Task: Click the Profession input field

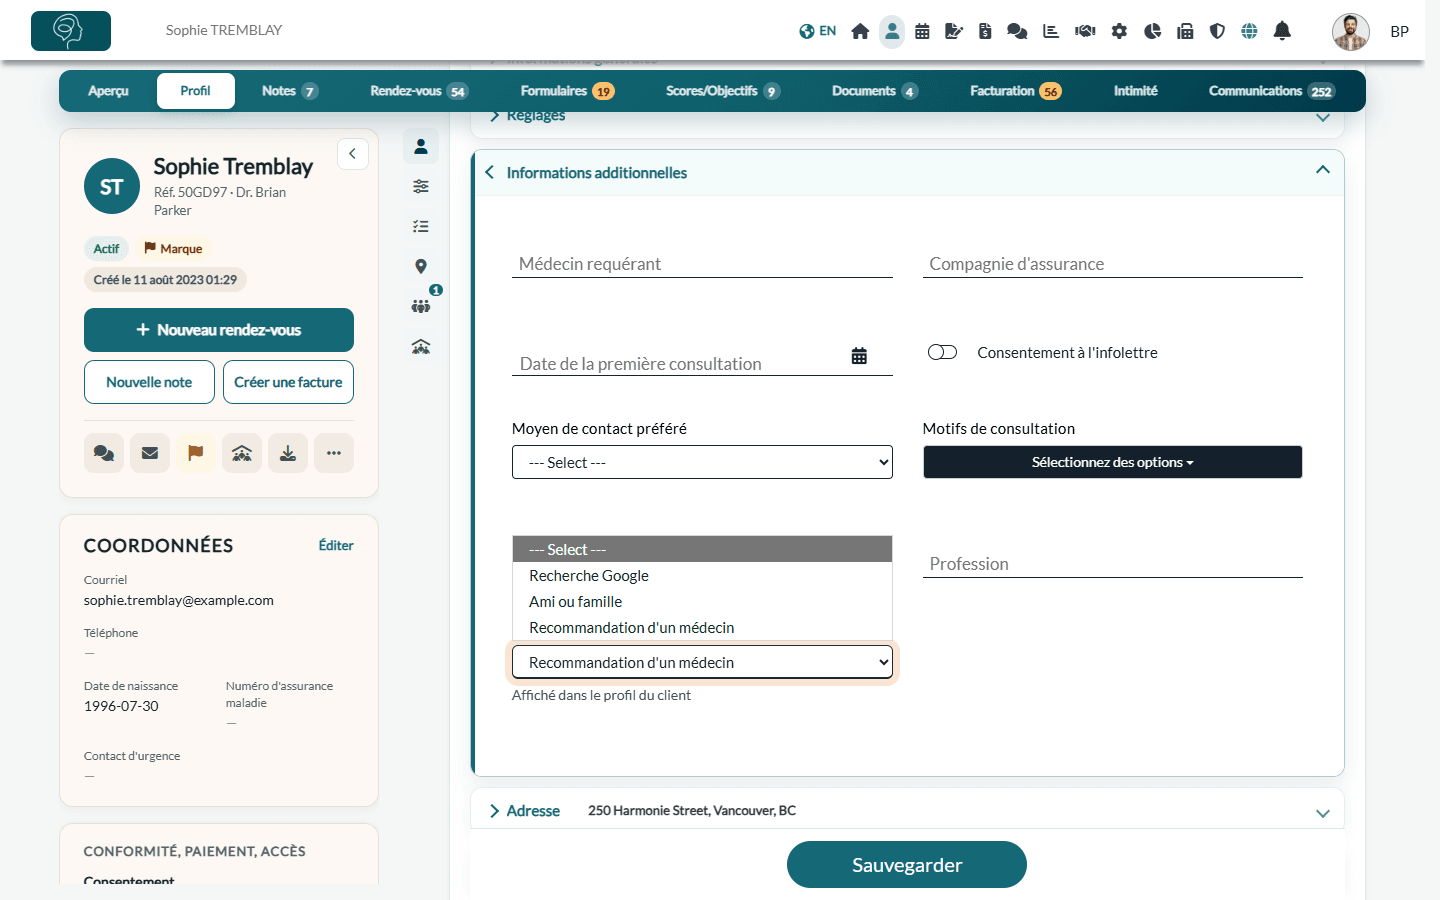Action: pos(1112,564)
